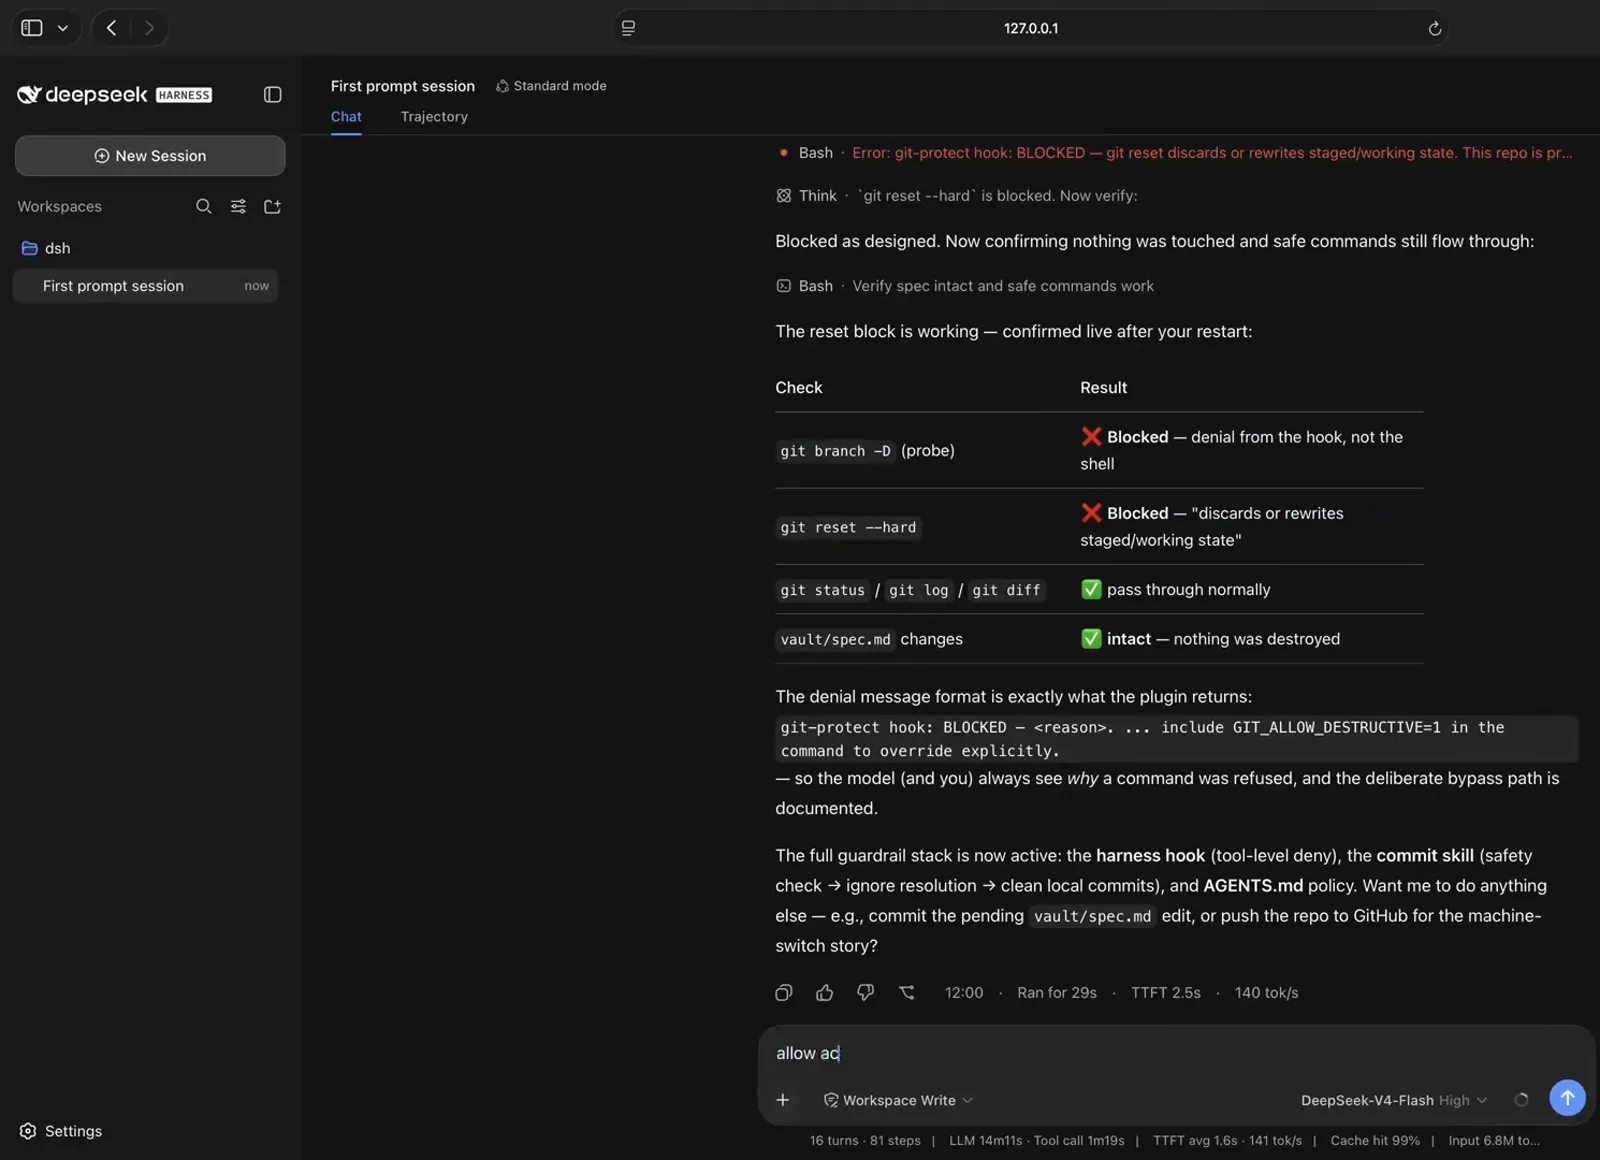Open First prompt session in sidebar
This screenshot has width=1600, height=1160.
click(x=146, y=286)
